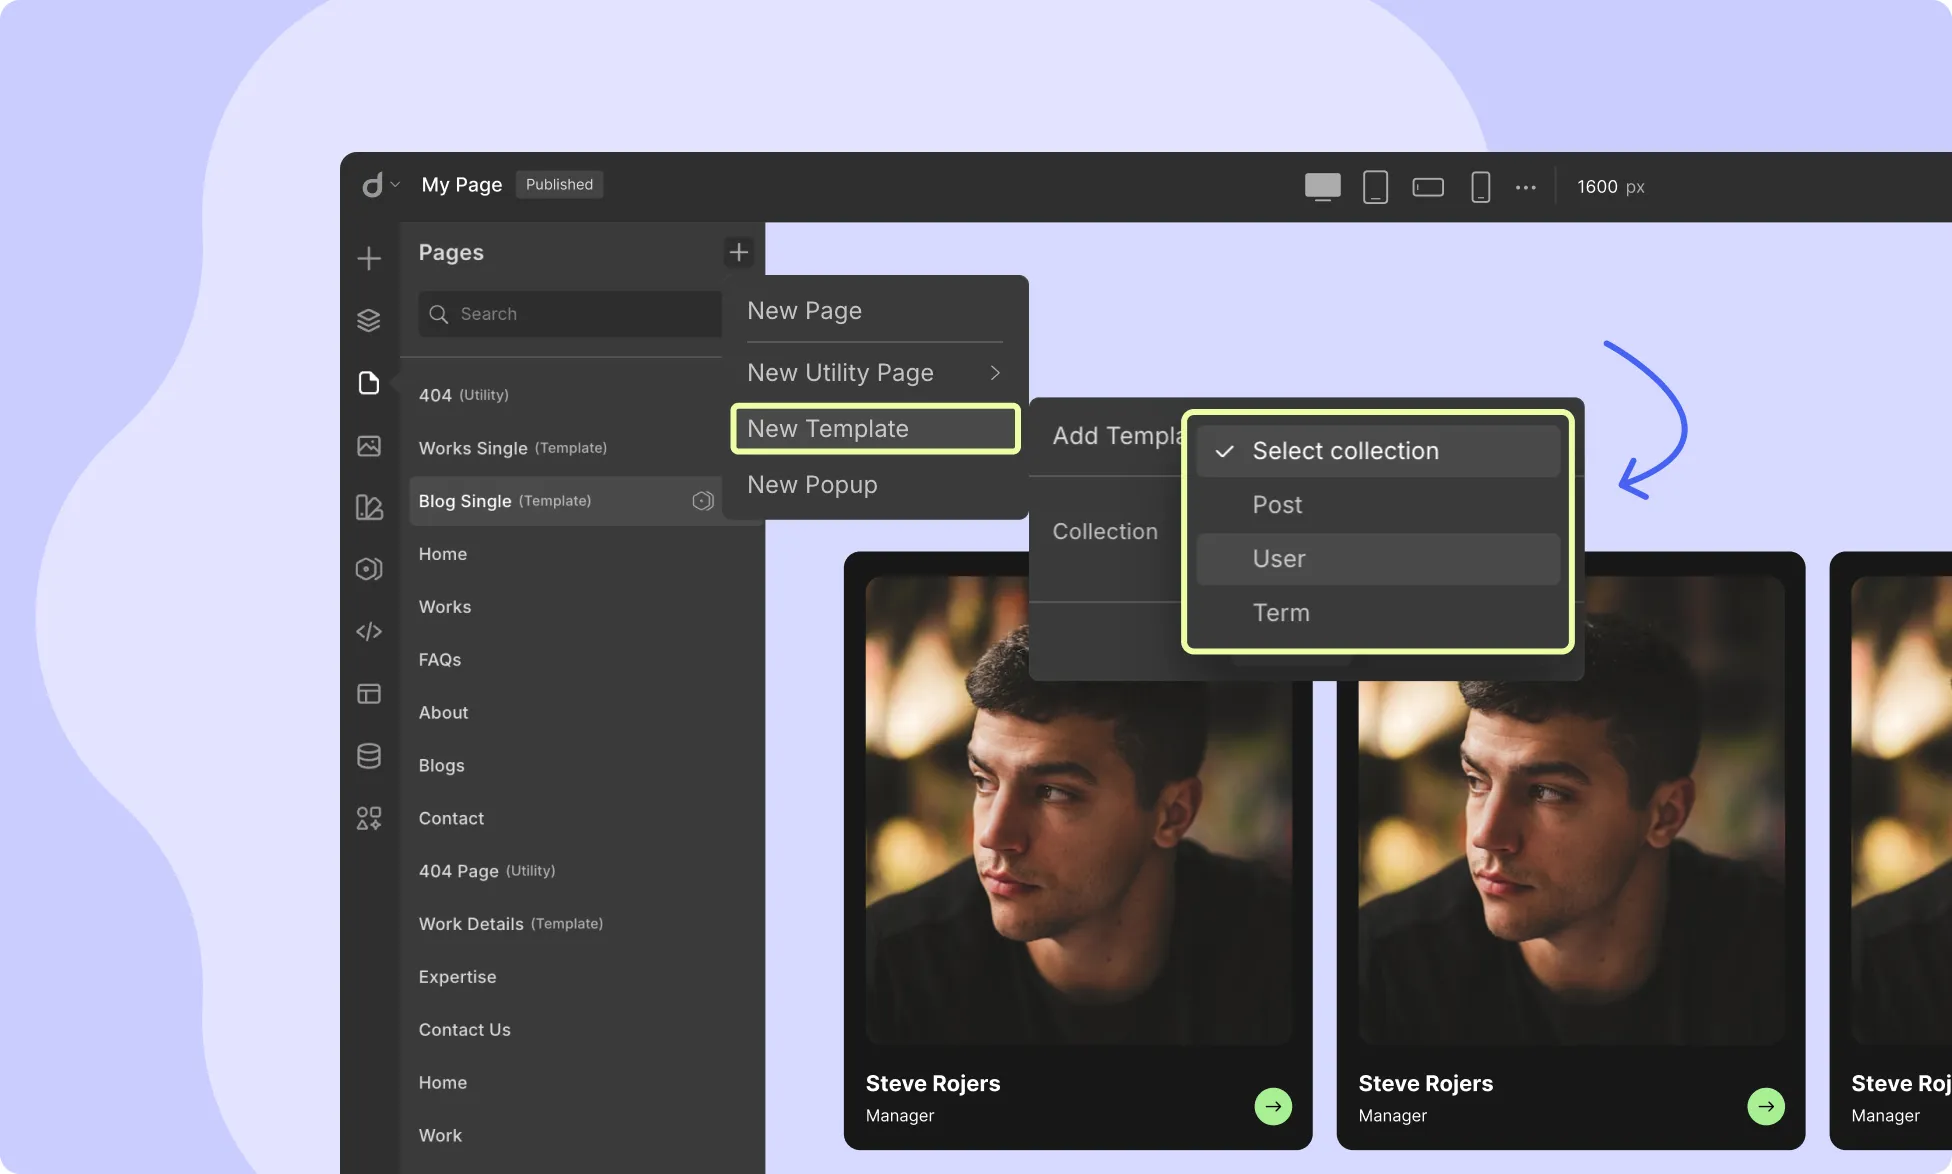This screenshot has width=1952, height=1174.
Task: Choose Term from collection dropdown
Action: pyautogui.click(x=1378, y=613)
